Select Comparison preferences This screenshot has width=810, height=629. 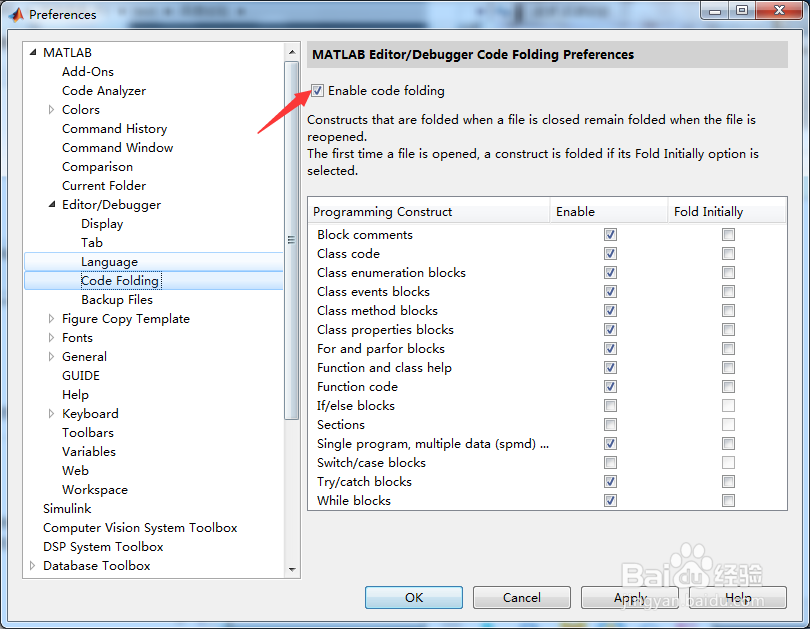[x=98, y=167]
